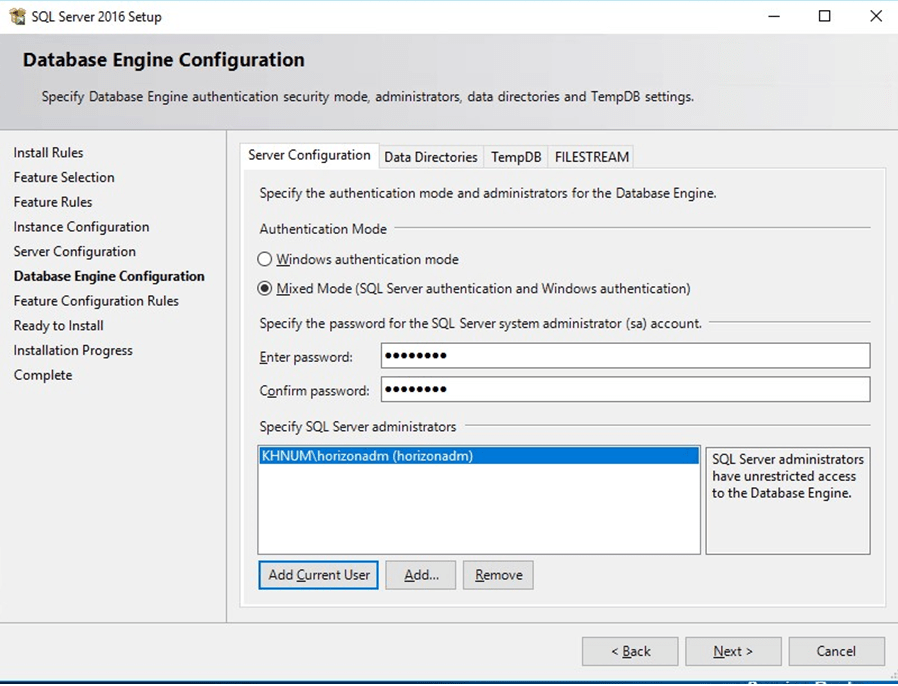
Task: Select the Server Configuration tab
Action: 309,155
